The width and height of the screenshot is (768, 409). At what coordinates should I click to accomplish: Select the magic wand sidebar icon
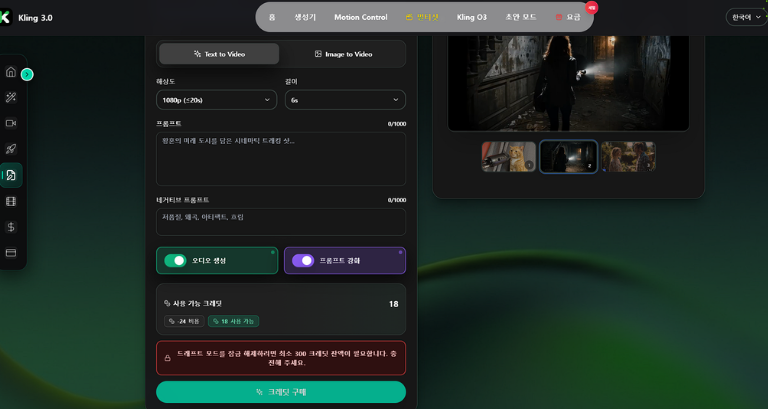click(x=11, y=97)
